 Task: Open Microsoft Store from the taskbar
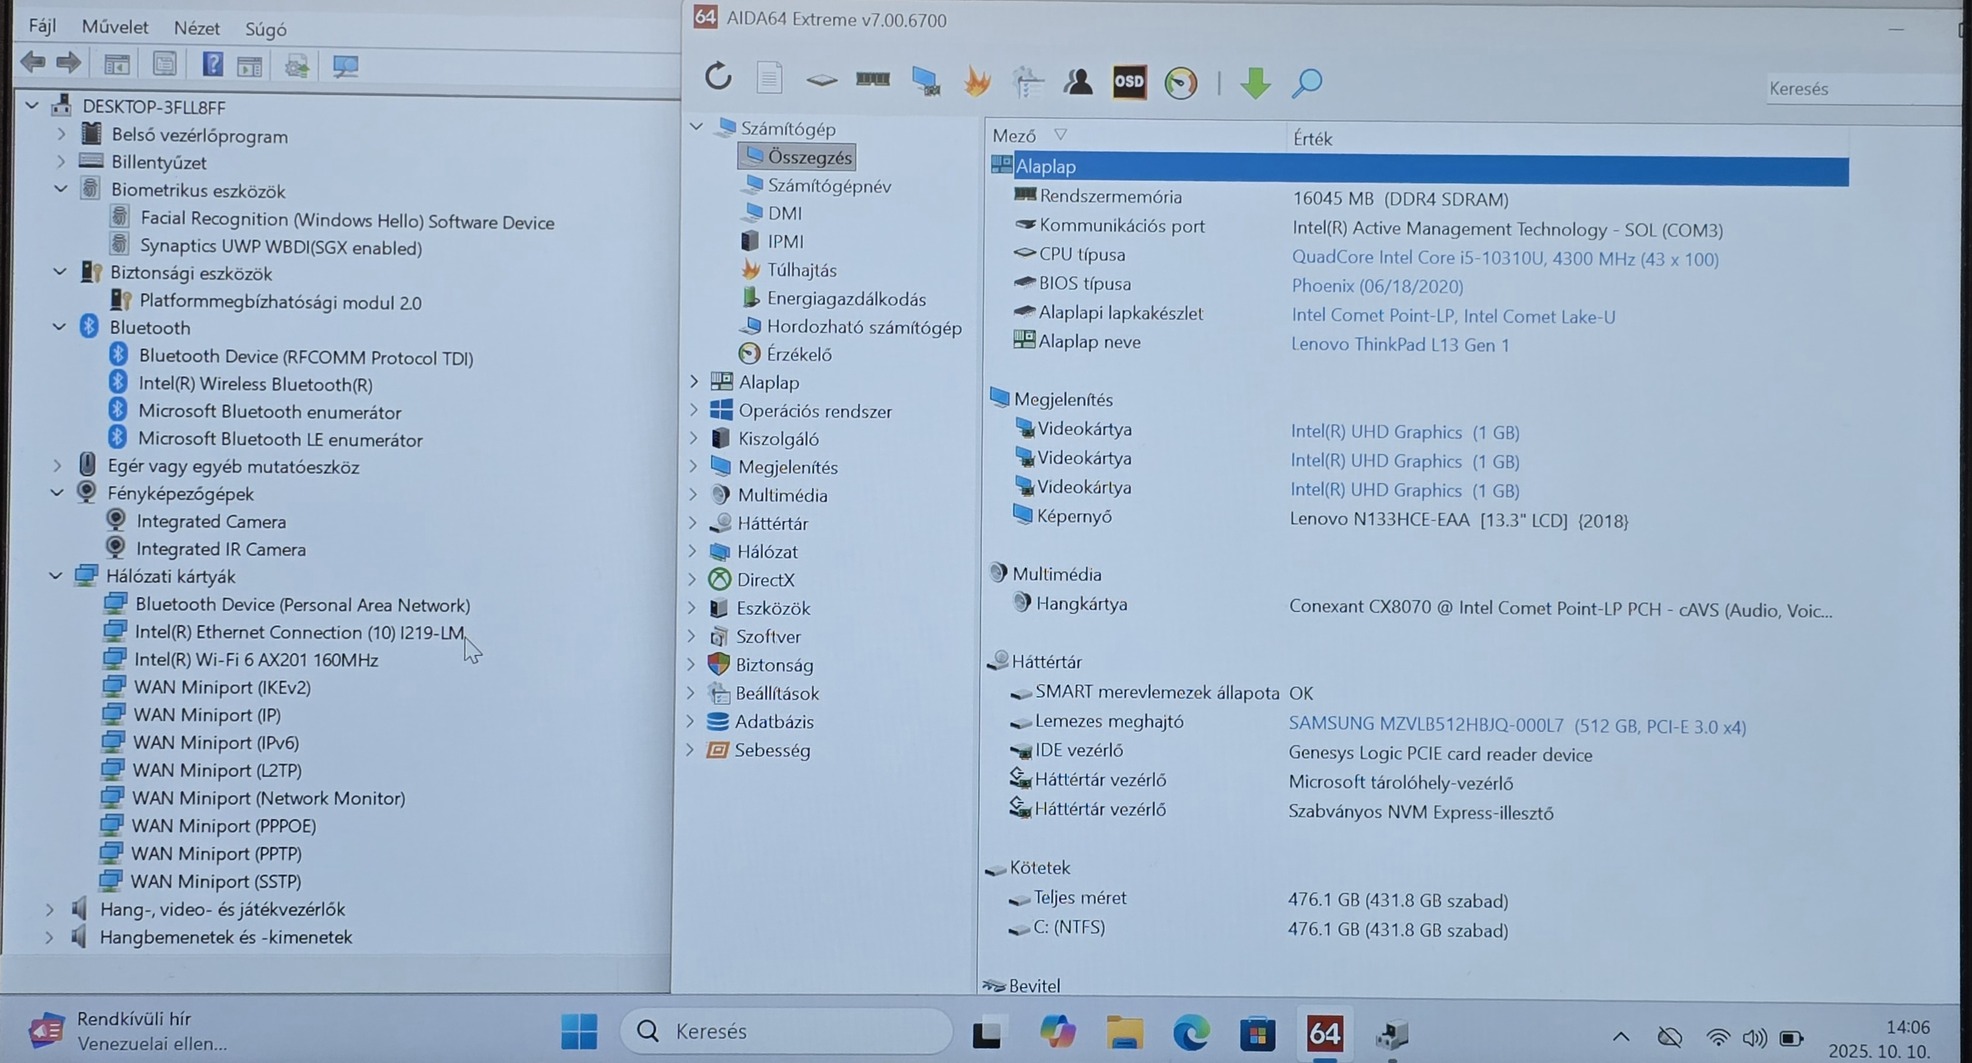1257,1033
